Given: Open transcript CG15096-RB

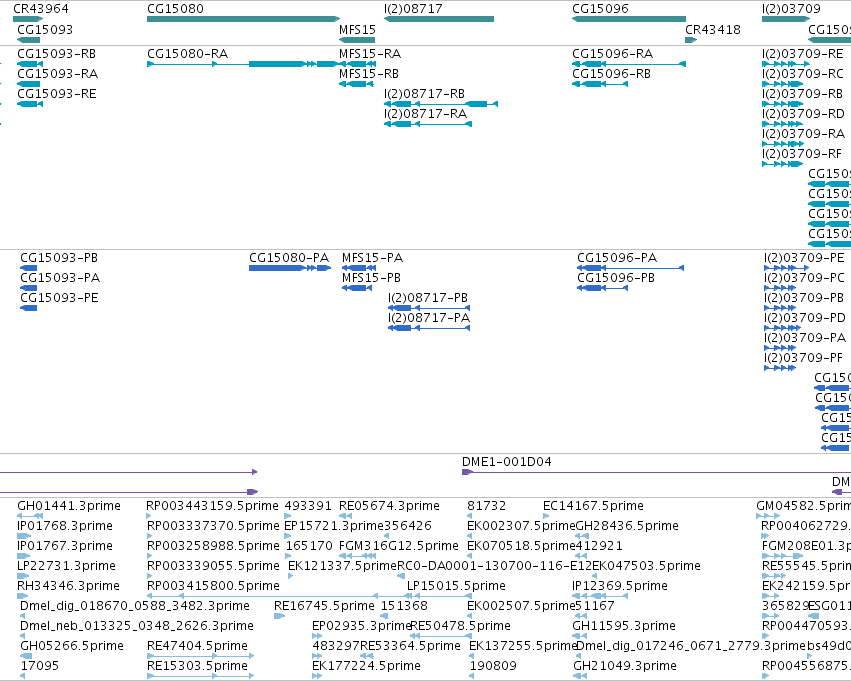Looking at the screenshot, I should (x=600, y=84).
